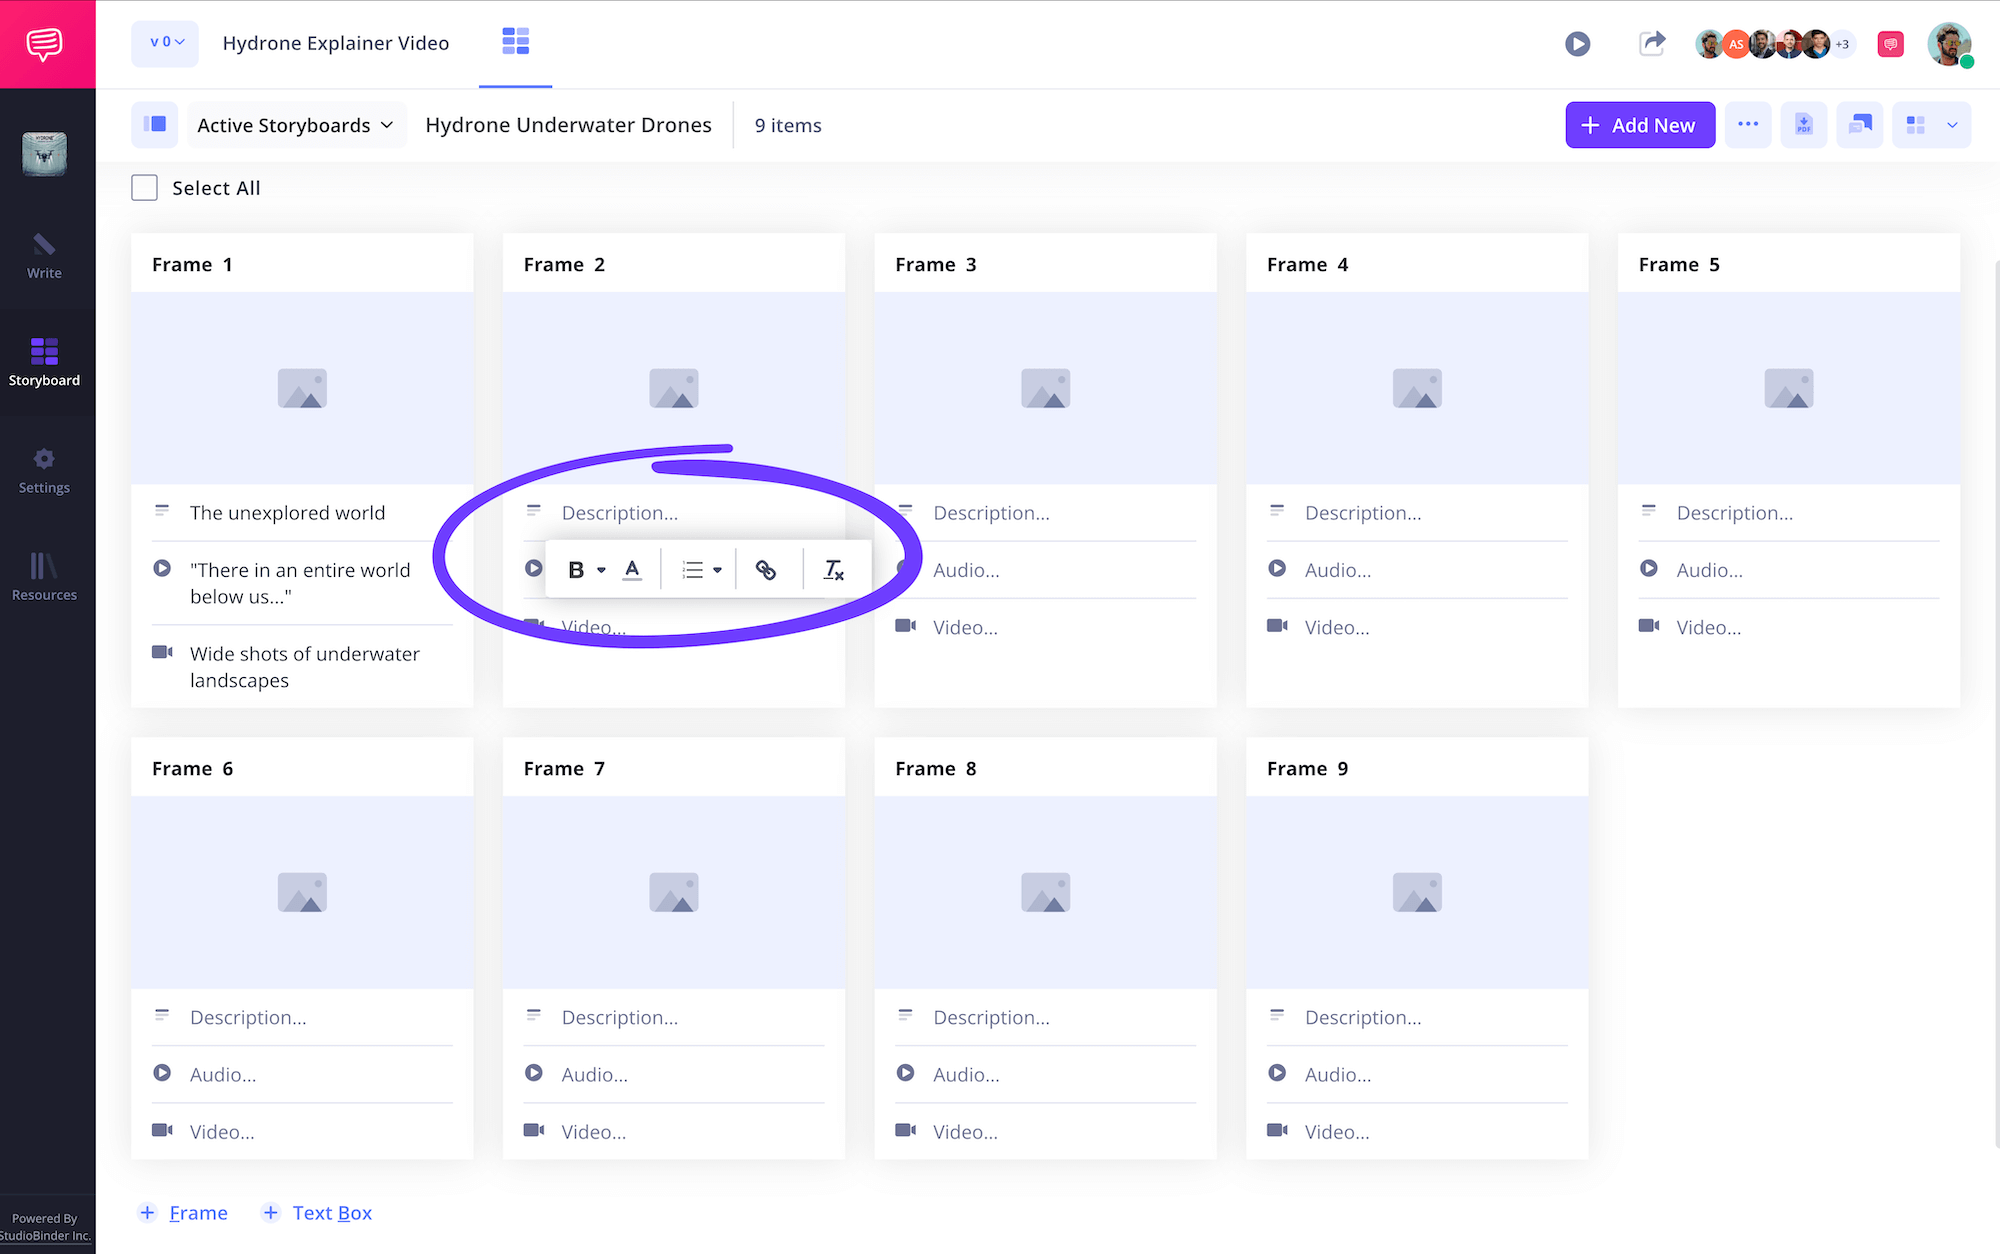Click the Add New button
This screenshot has height=1254, width=2000.
pyautogui.click(x=1639, y=125)
